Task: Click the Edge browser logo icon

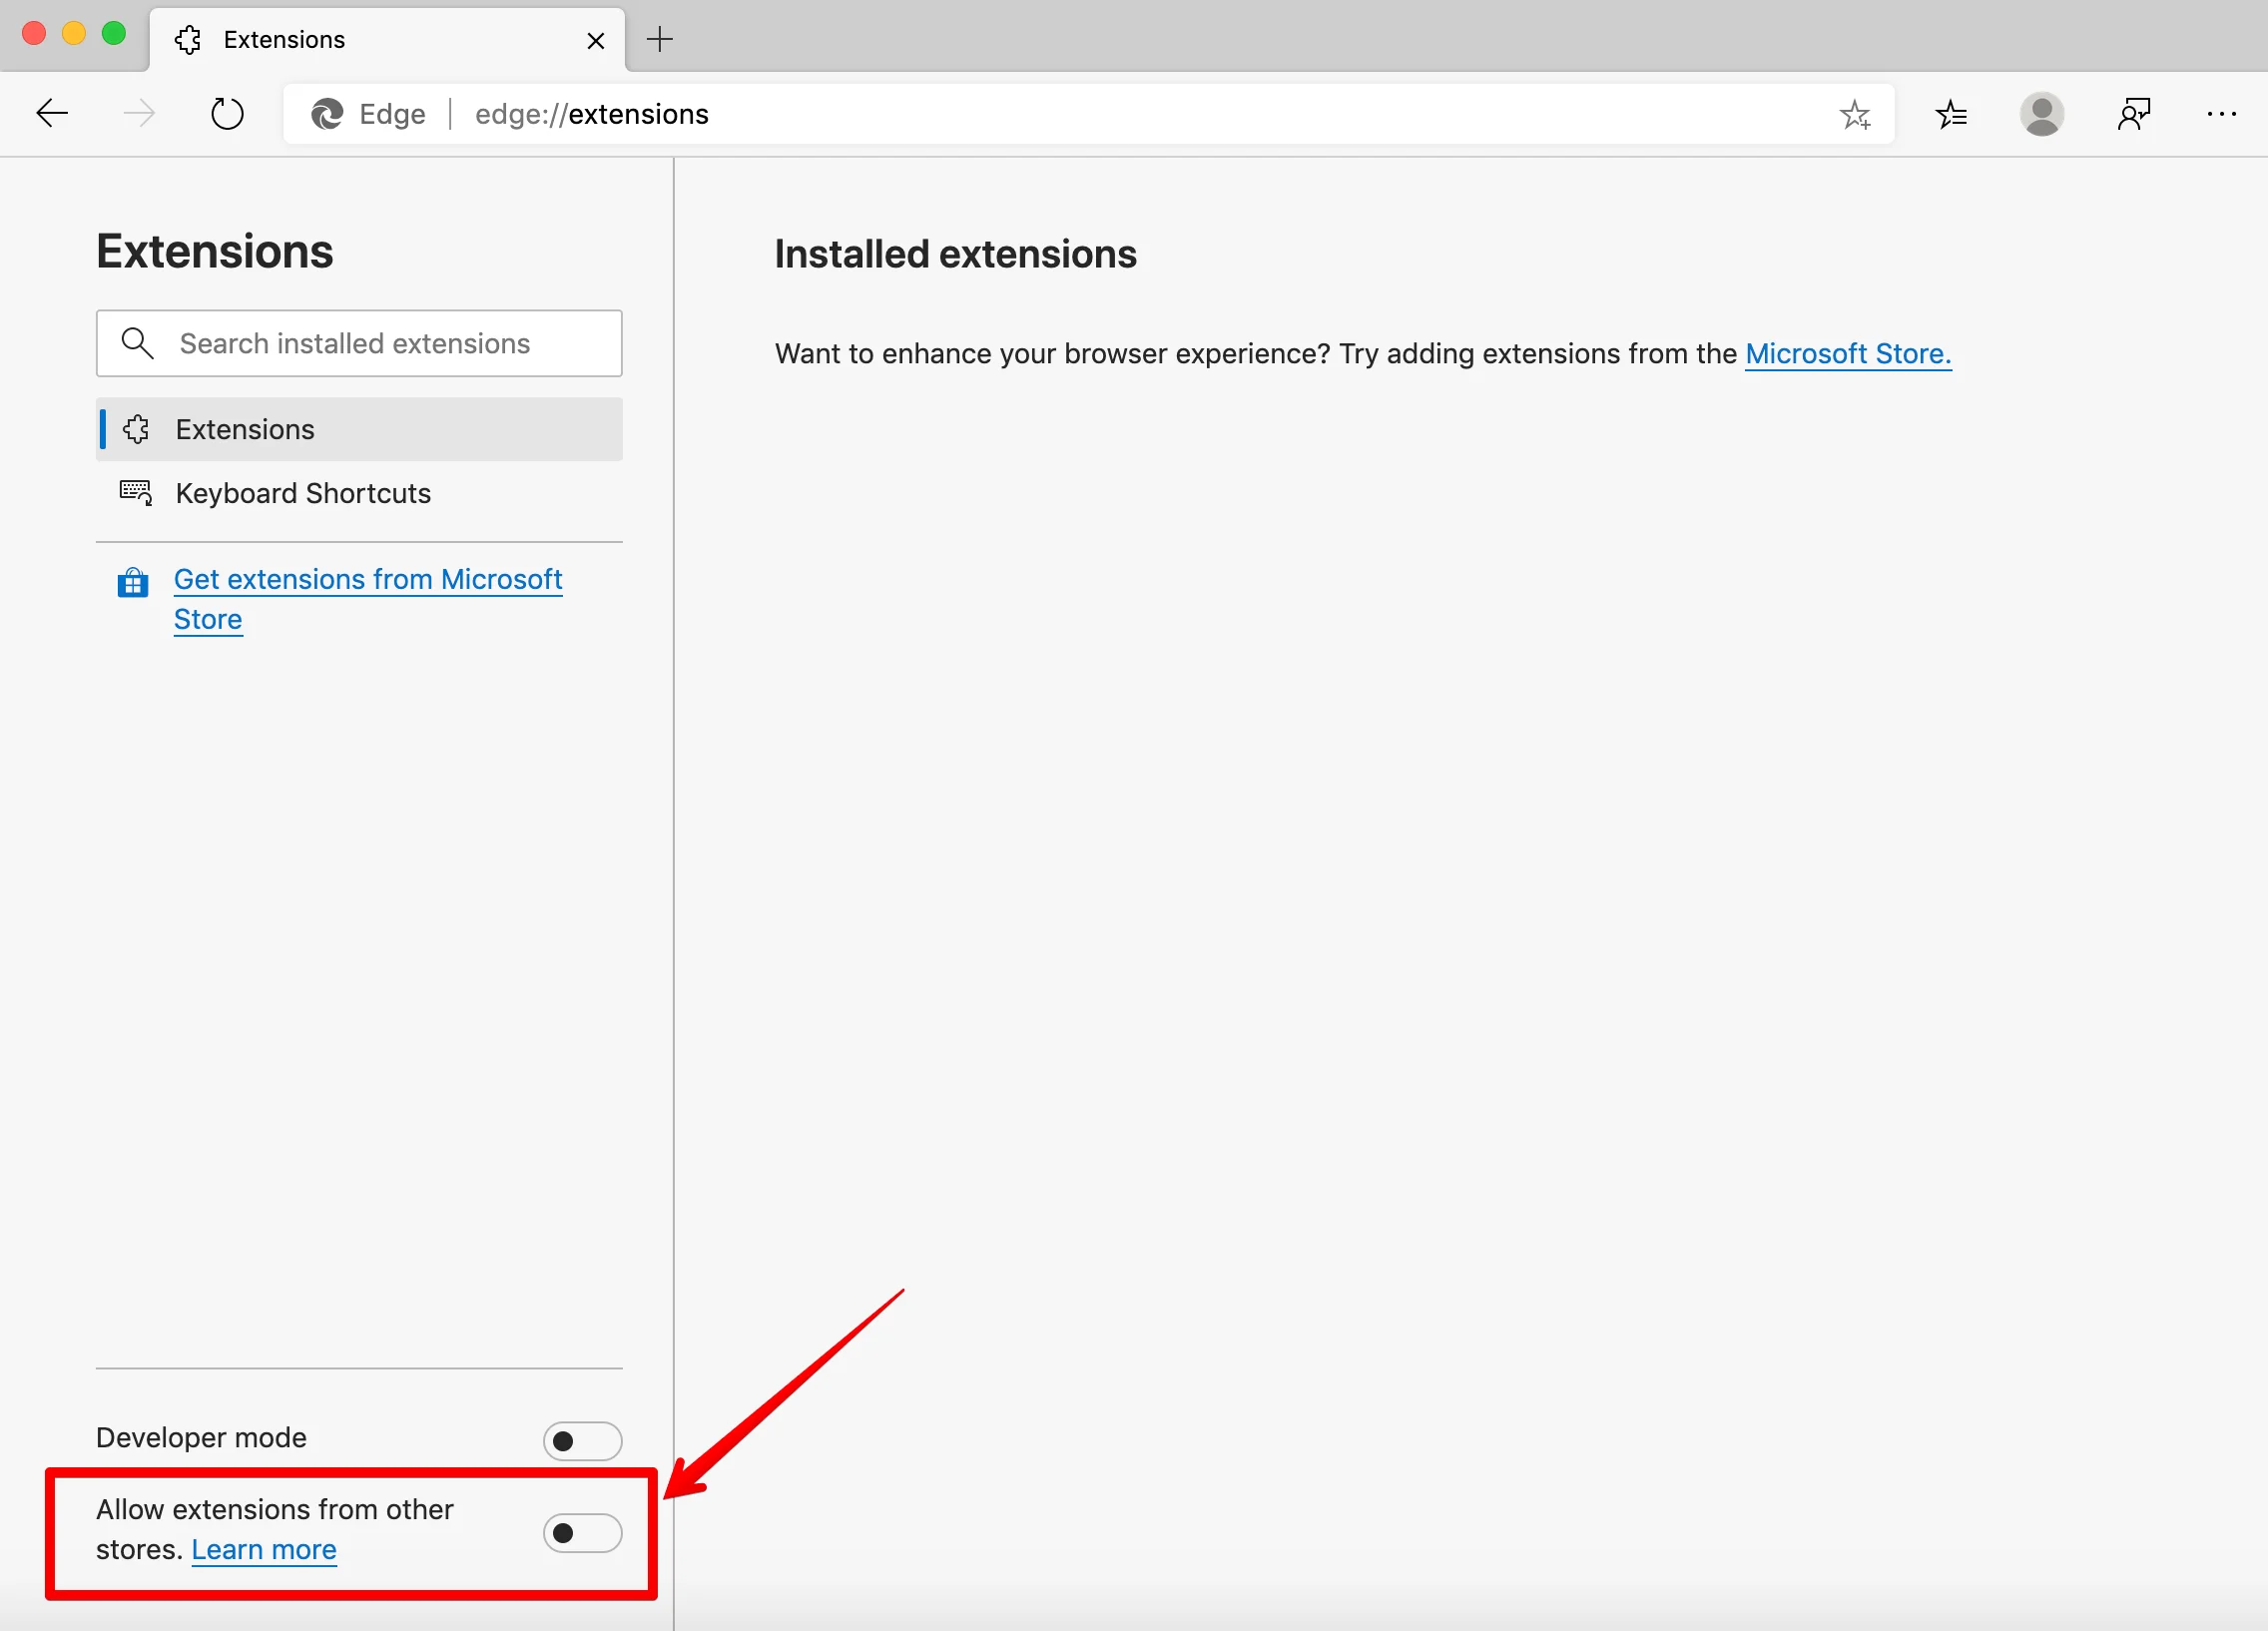Action: click(x=325, y=115)
